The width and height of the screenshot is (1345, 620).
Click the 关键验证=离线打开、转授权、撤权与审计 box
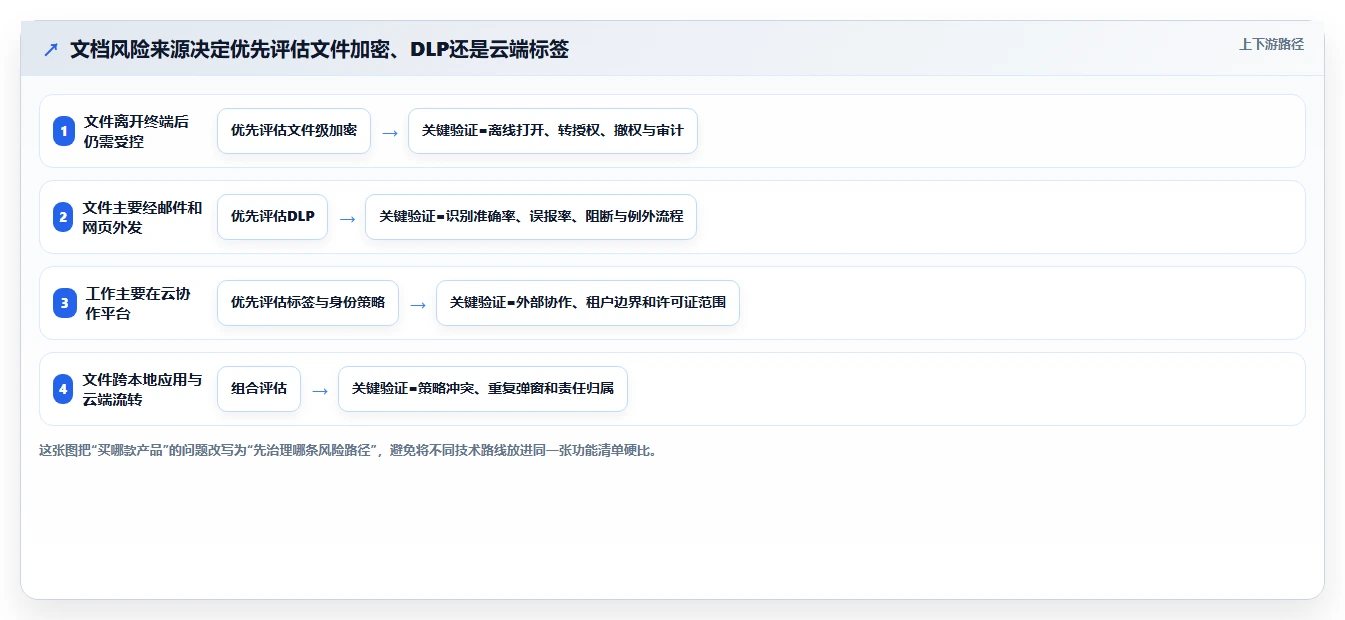tap(553, 131)
